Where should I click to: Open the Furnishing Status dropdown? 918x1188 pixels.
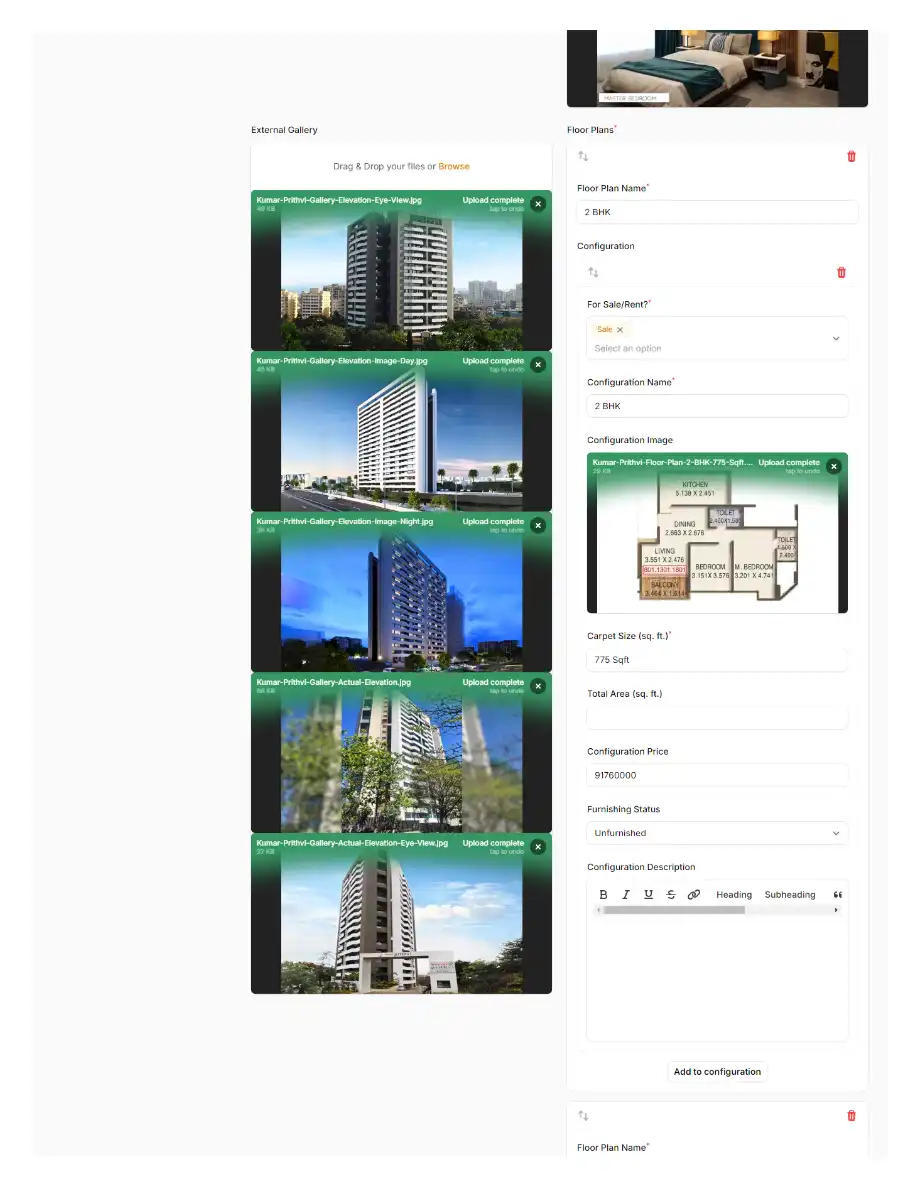coord(835,833)
